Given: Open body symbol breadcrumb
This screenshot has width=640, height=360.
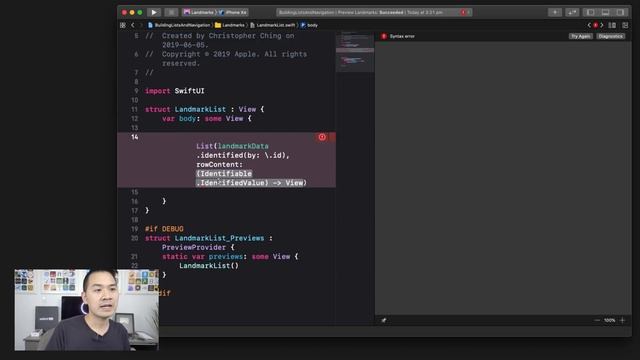Looking at the screenshot, I should 309,25.
